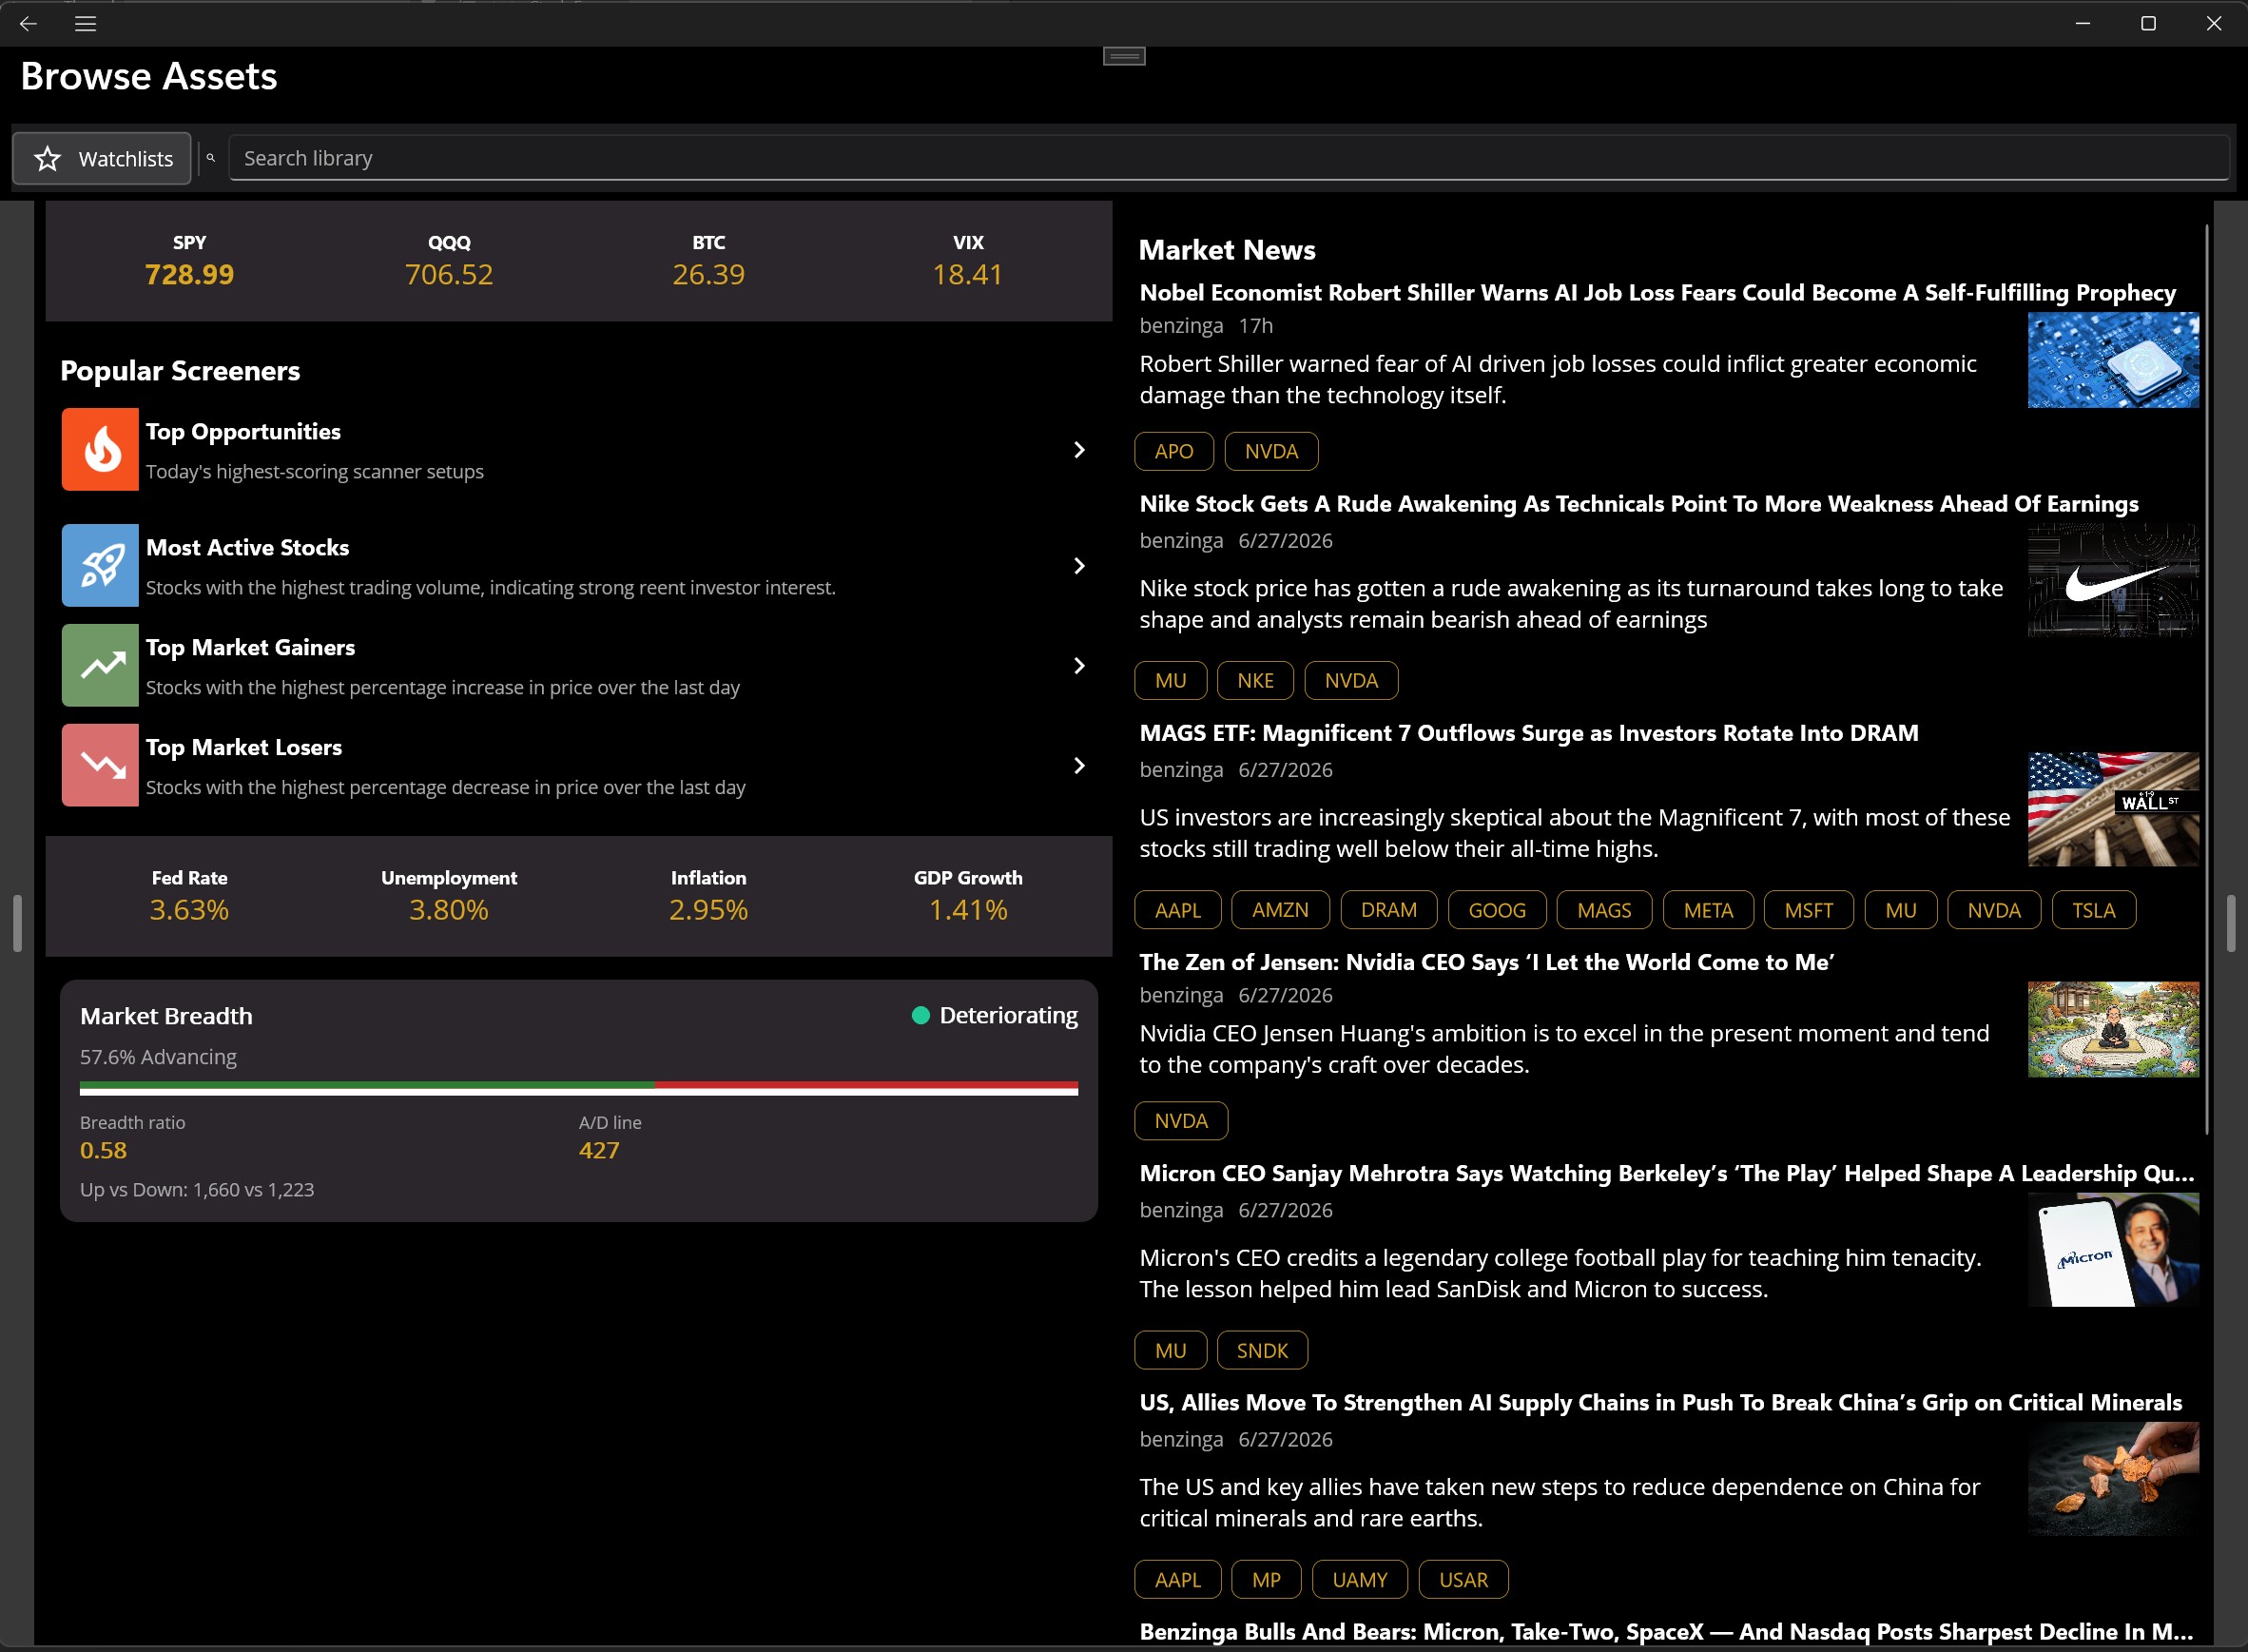2248x1652 pixels.
Task: Click the Wall St flag article thumbnail
Action: 2113,809
